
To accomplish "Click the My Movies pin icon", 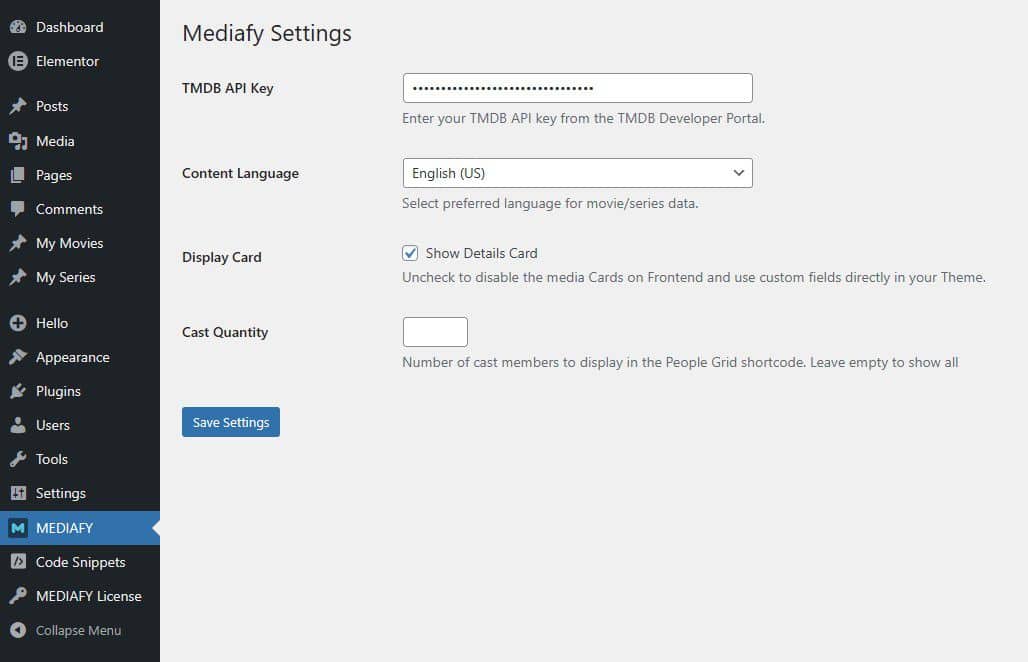I will (18, 243).
